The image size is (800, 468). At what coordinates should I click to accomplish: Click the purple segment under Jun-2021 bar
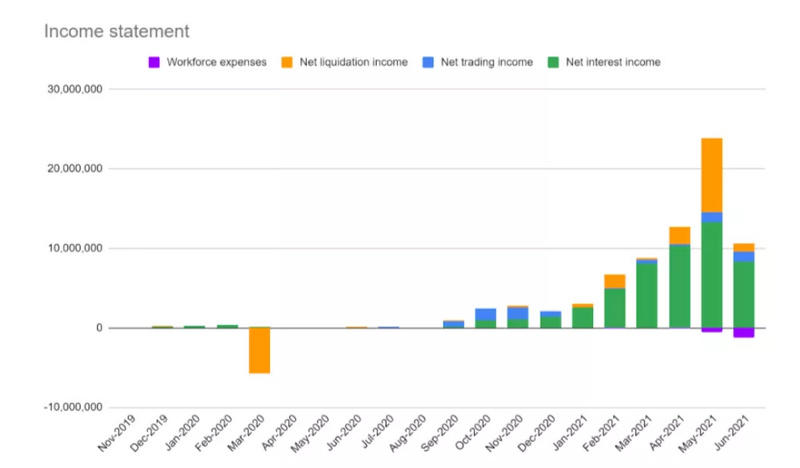(744, 333)
